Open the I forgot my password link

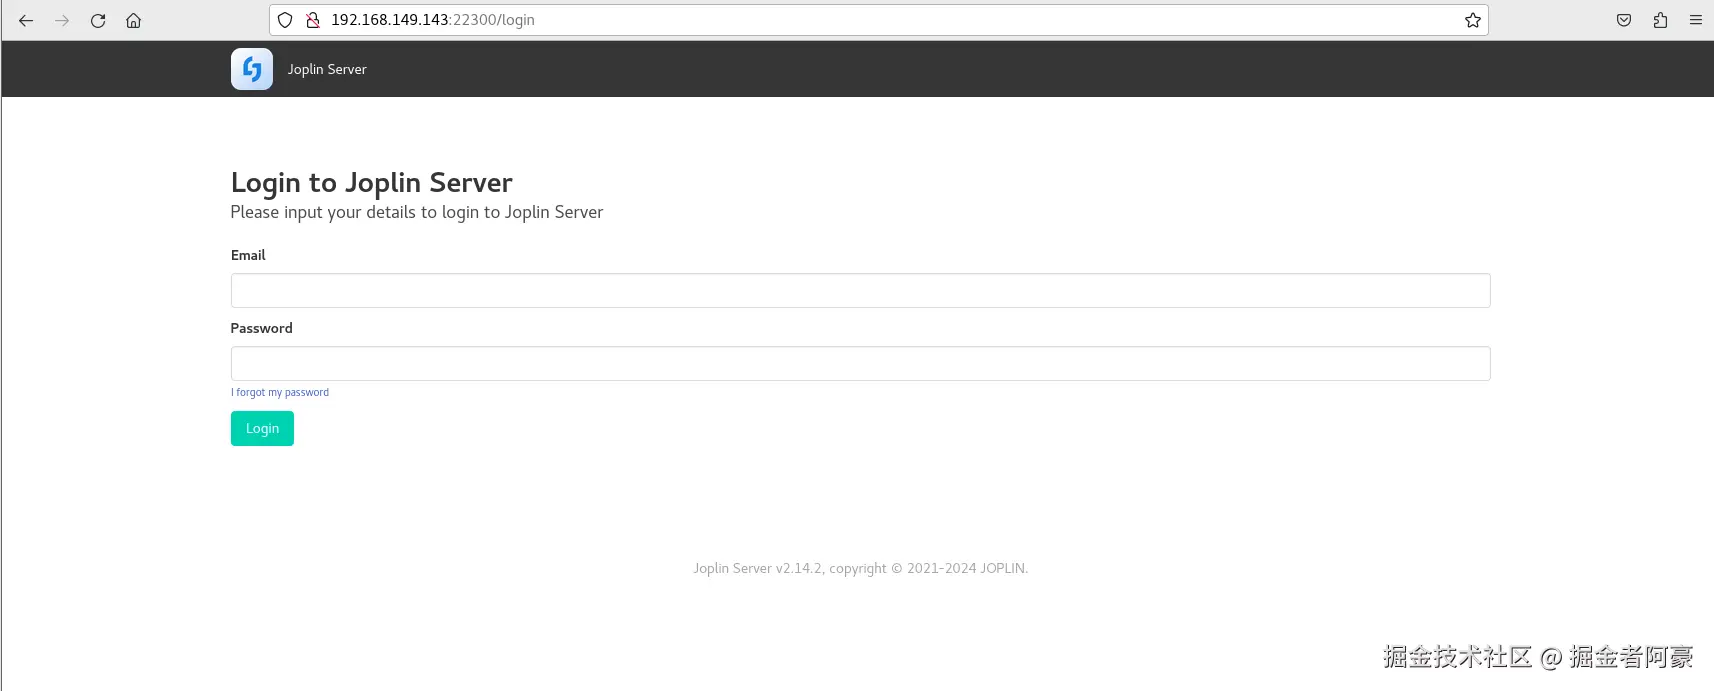(280, 392)
